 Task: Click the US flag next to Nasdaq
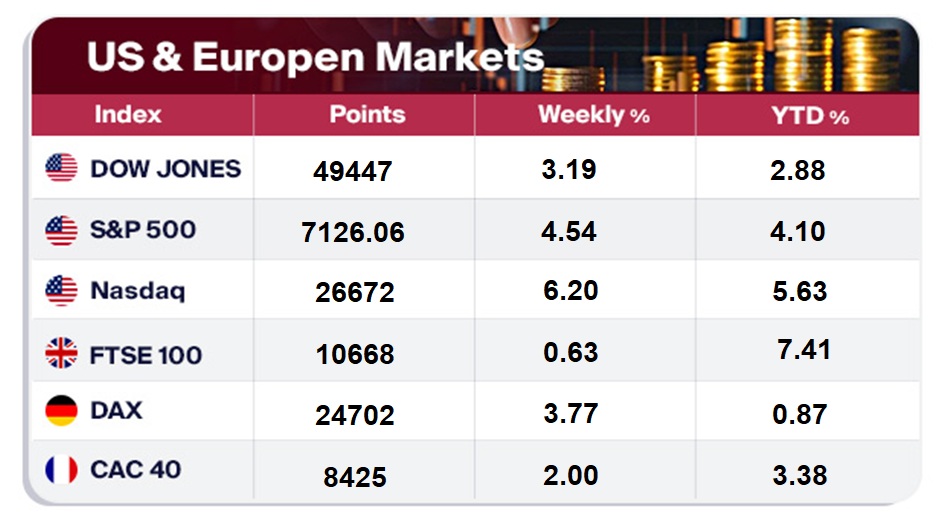point(61,291)
